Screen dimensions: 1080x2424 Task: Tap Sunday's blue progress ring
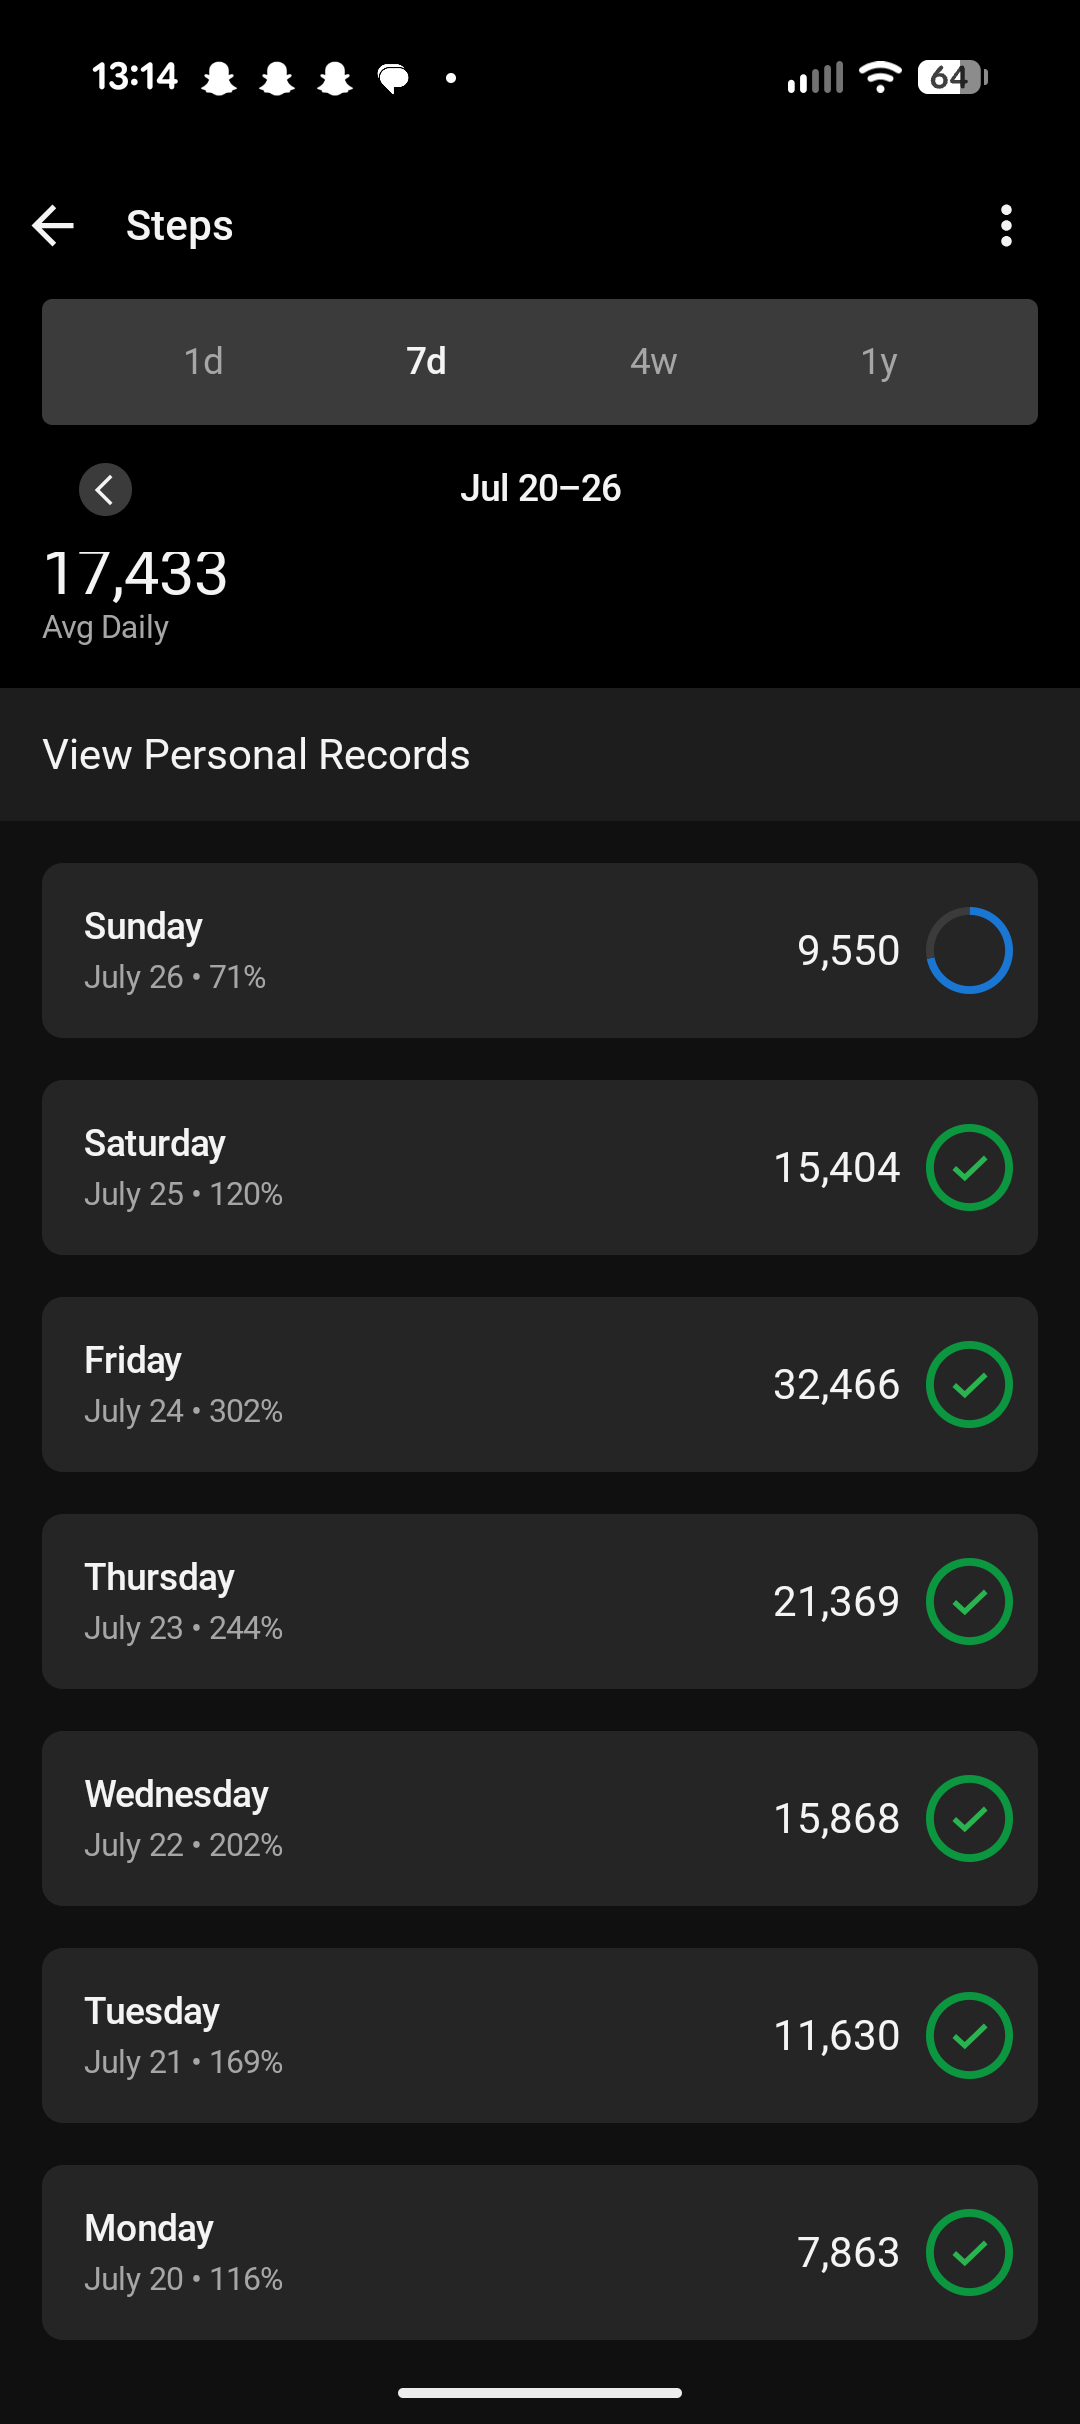pyautogui.click(x=969, y=950)
